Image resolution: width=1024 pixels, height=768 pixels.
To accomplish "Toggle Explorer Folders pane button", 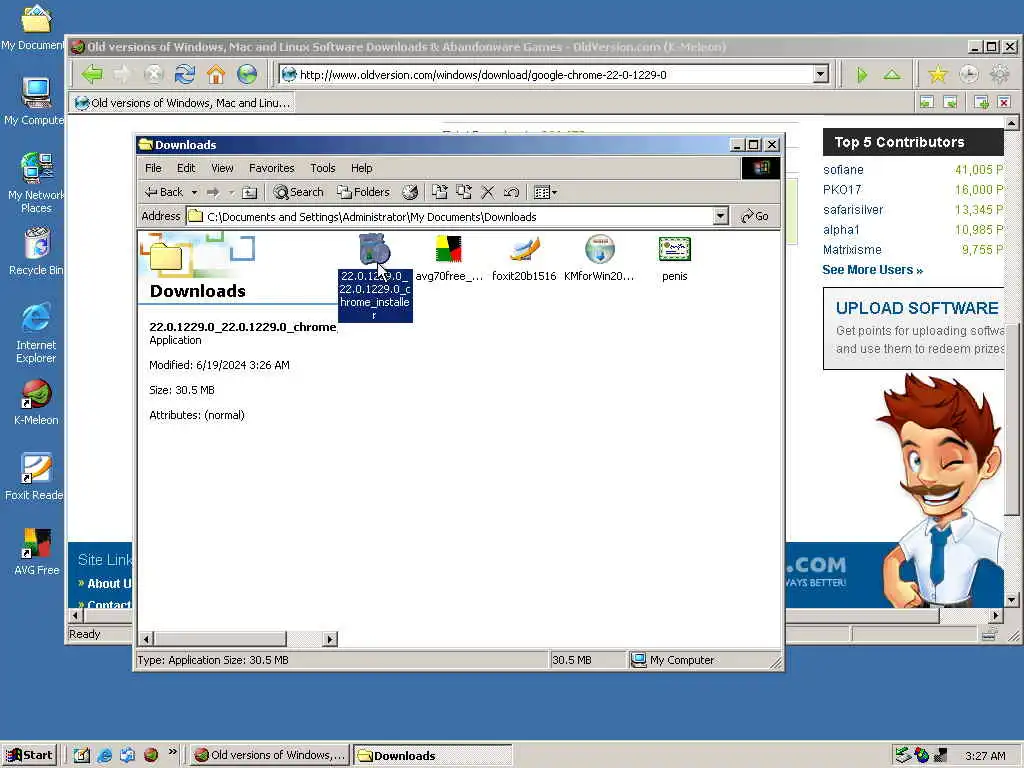I will [x=363, y=192].
